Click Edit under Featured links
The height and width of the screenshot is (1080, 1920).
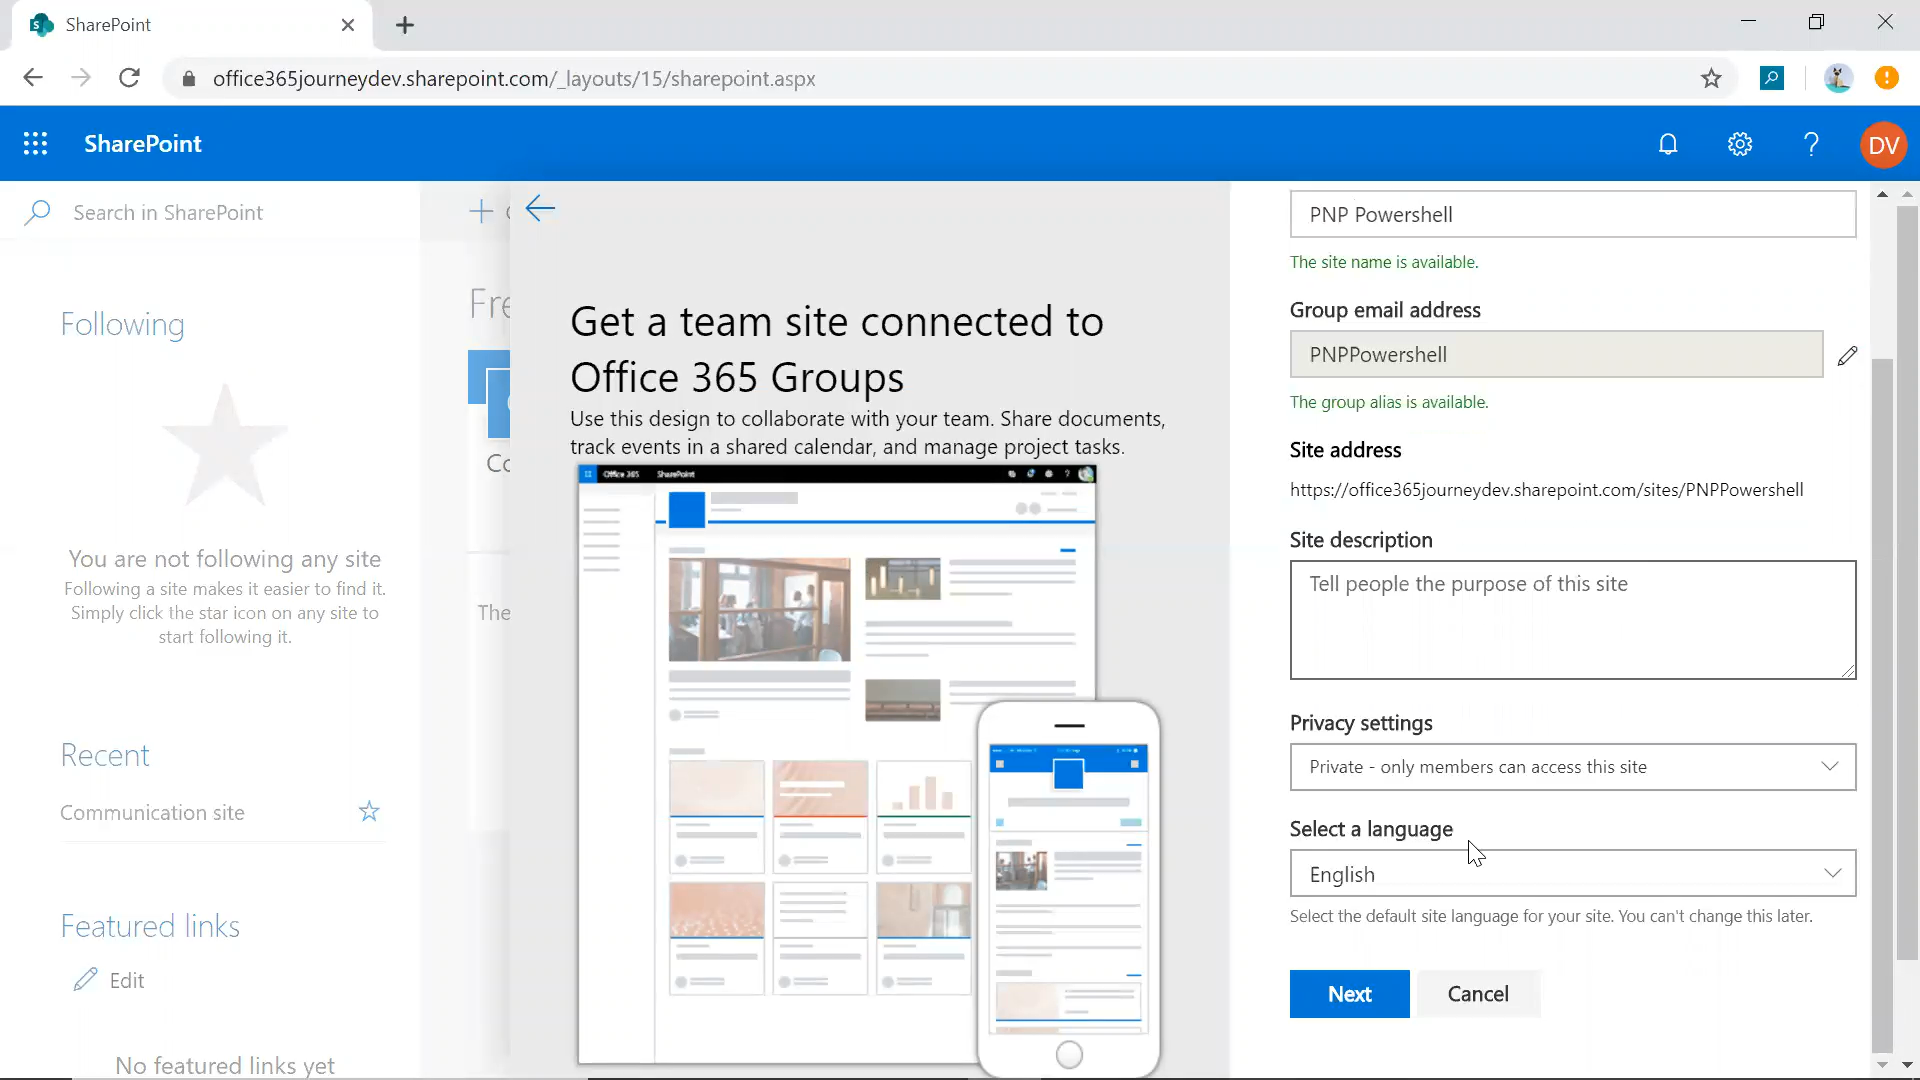click(x=127, y=981)
